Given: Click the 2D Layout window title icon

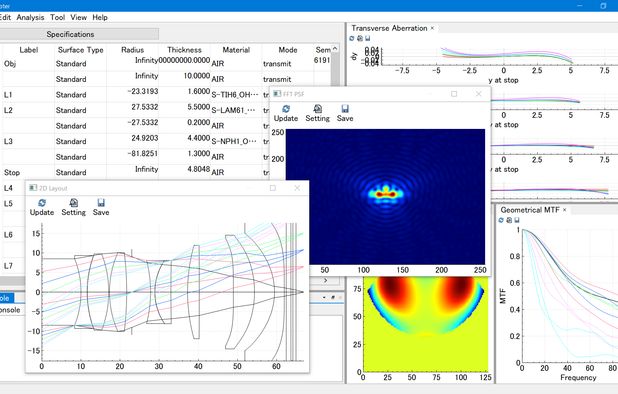Looking at the screenshot, I should (x=33, y=188).
